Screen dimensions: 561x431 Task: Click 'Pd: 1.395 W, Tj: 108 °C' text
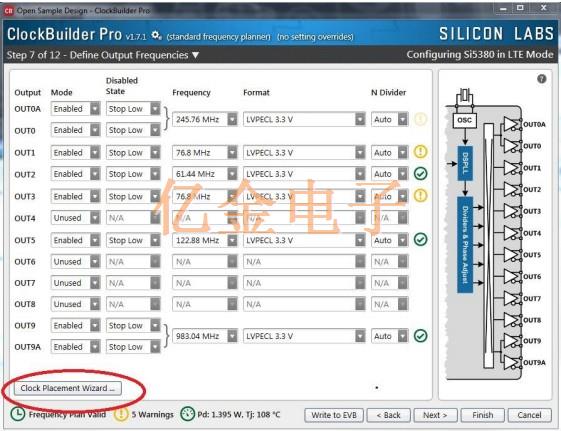coord(239,415)
